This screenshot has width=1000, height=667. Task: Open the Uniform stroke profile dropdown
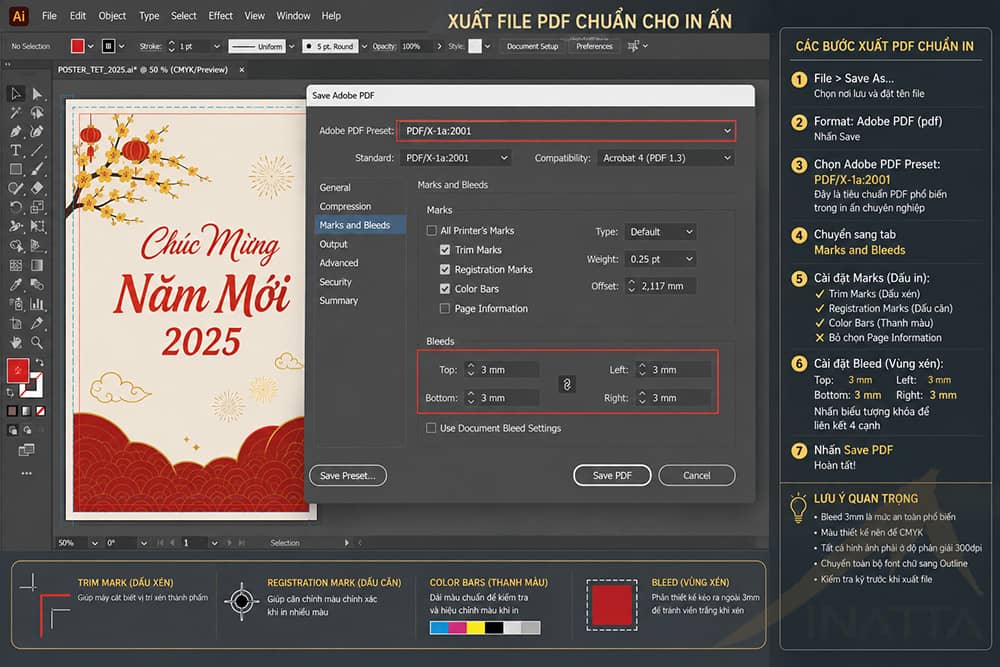tap(291, 46)
